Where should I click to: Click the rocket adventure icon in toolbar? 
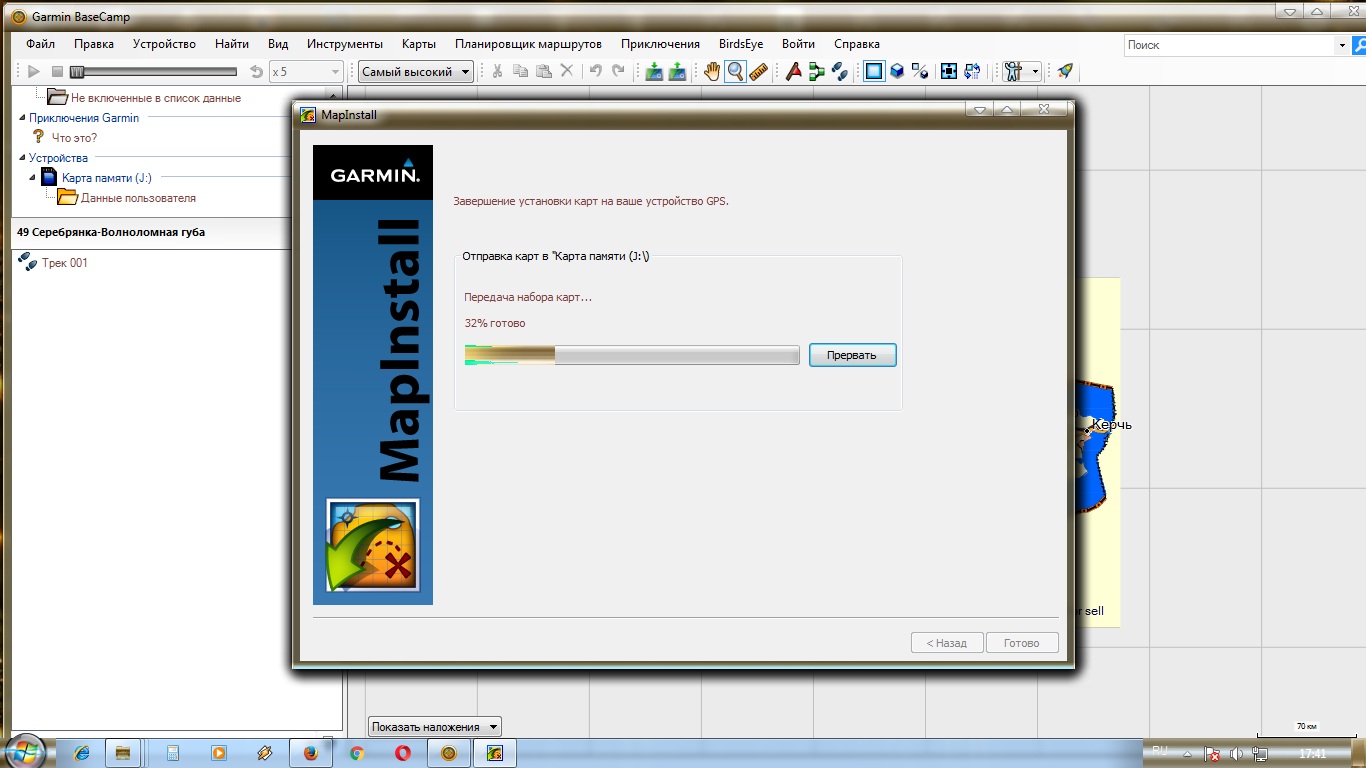pos(1065,71)
